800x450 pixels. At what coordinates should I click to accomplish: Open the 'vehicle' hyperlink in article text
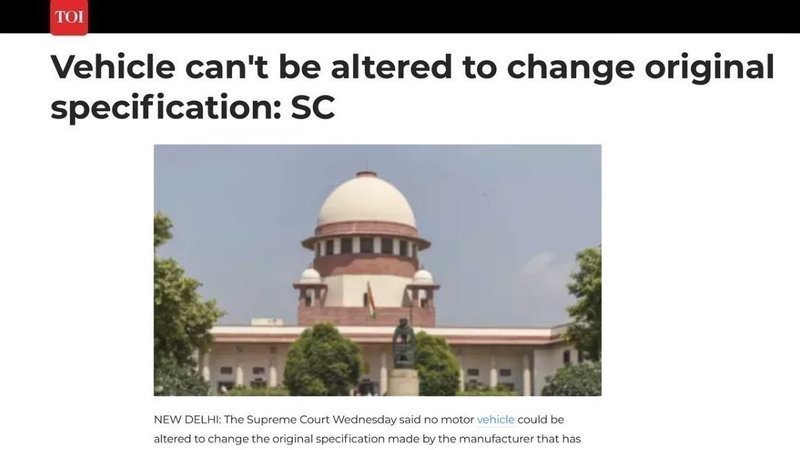click(495, 419)
